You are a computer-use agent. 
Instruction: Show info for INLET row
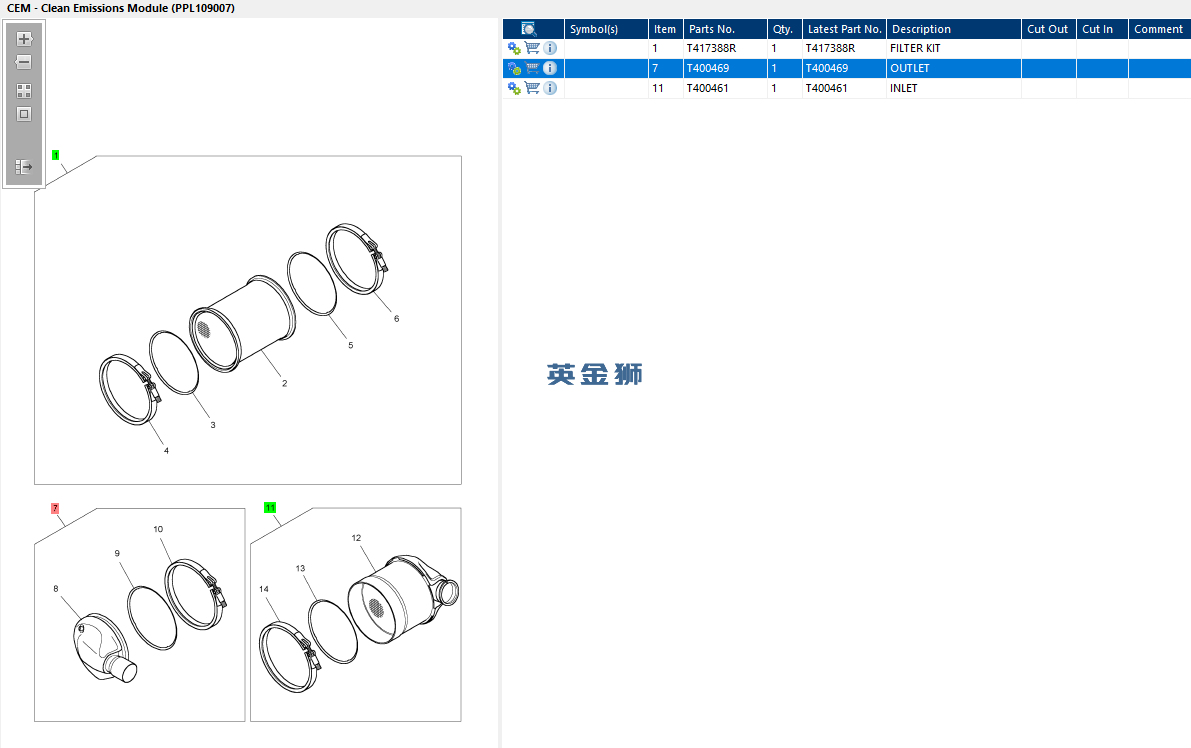coord(550,88)
